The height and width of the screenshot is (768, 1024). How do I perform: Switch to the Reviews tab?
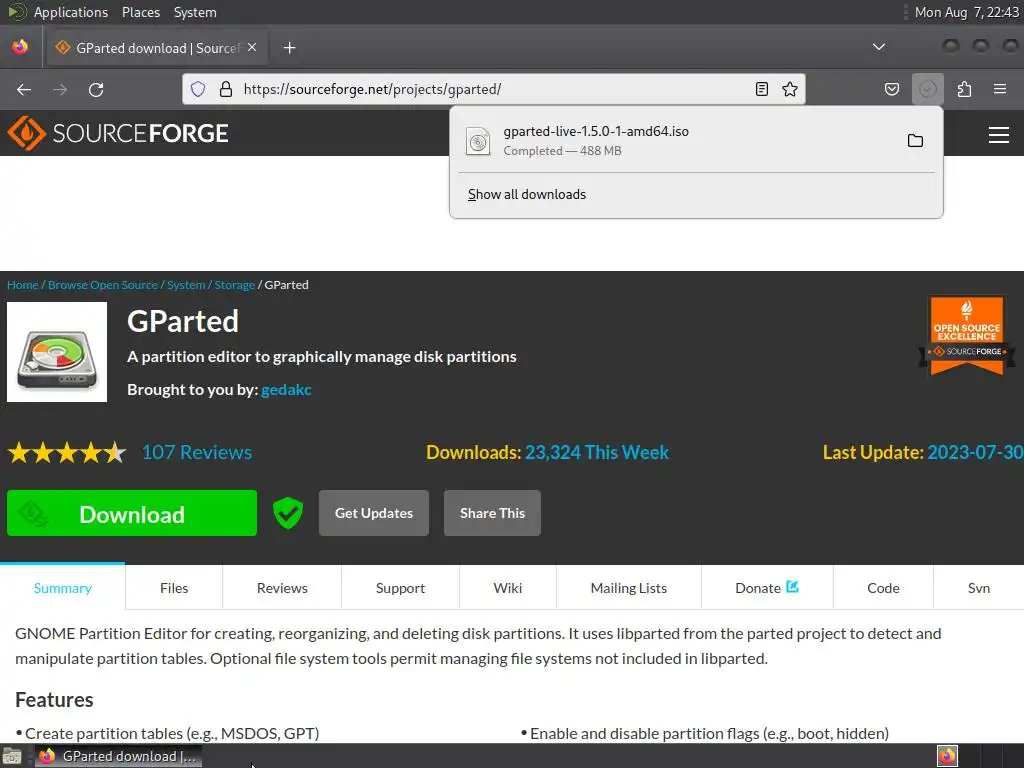tap(282, 588)
